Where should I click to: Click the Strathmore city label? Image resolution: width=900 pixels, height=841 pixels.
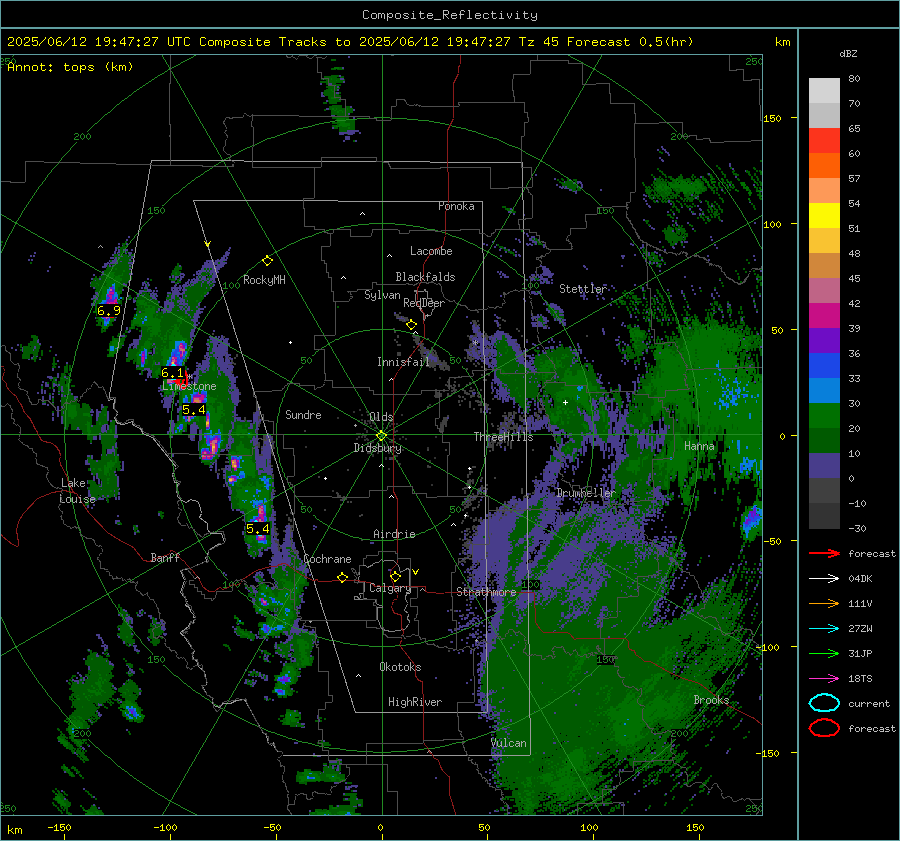pos(486,592)
